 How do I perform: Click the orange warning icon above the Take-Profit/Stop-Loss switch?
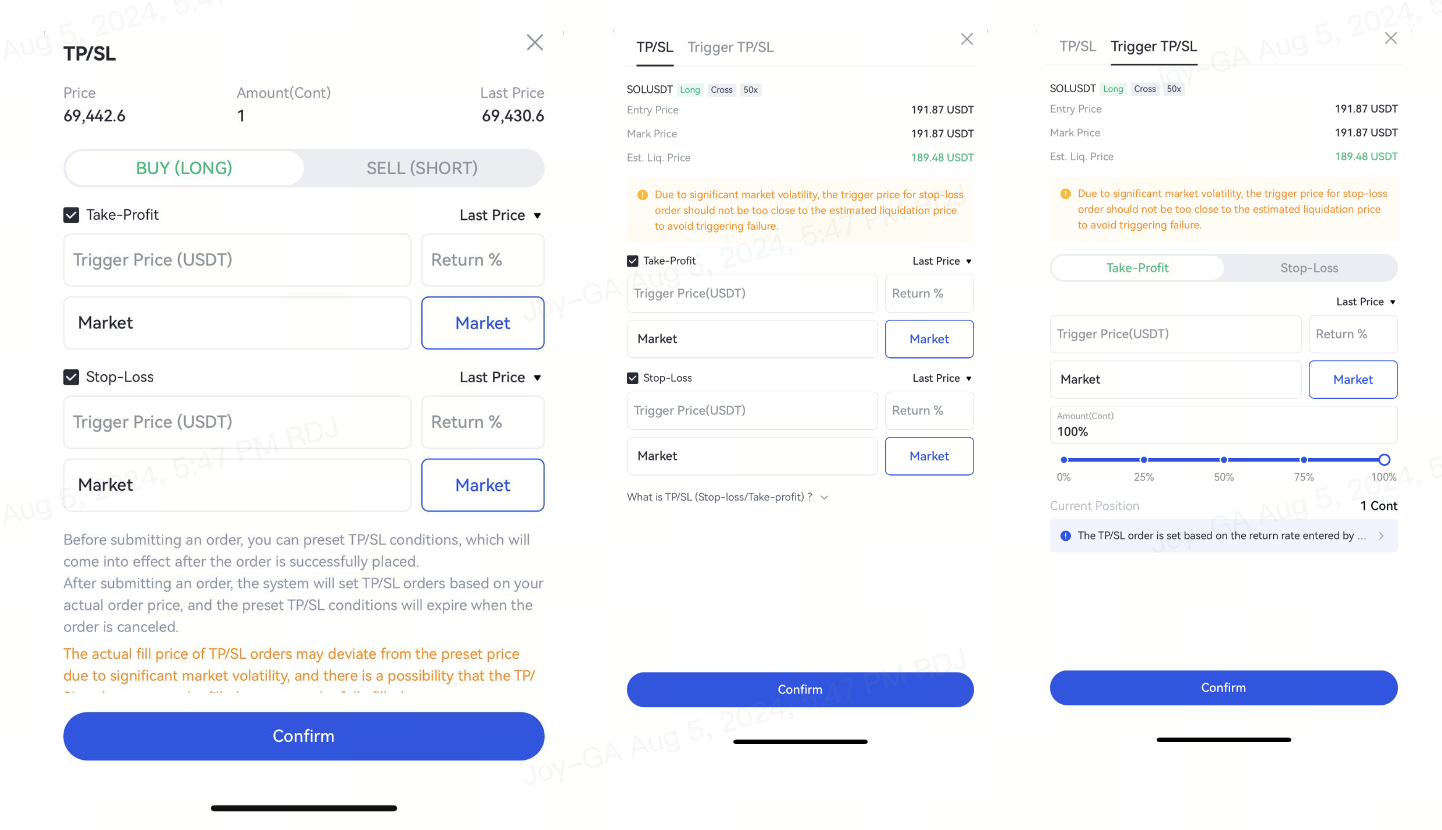point(1064,194)
